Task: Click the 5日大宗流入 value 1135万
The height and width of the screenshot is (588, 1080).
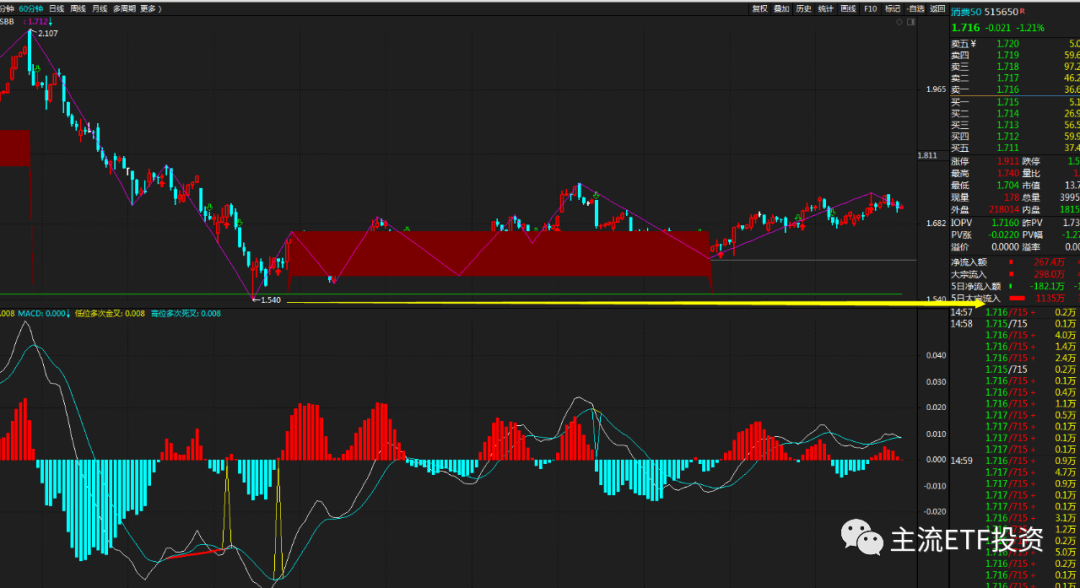Action: point(1050,298)
